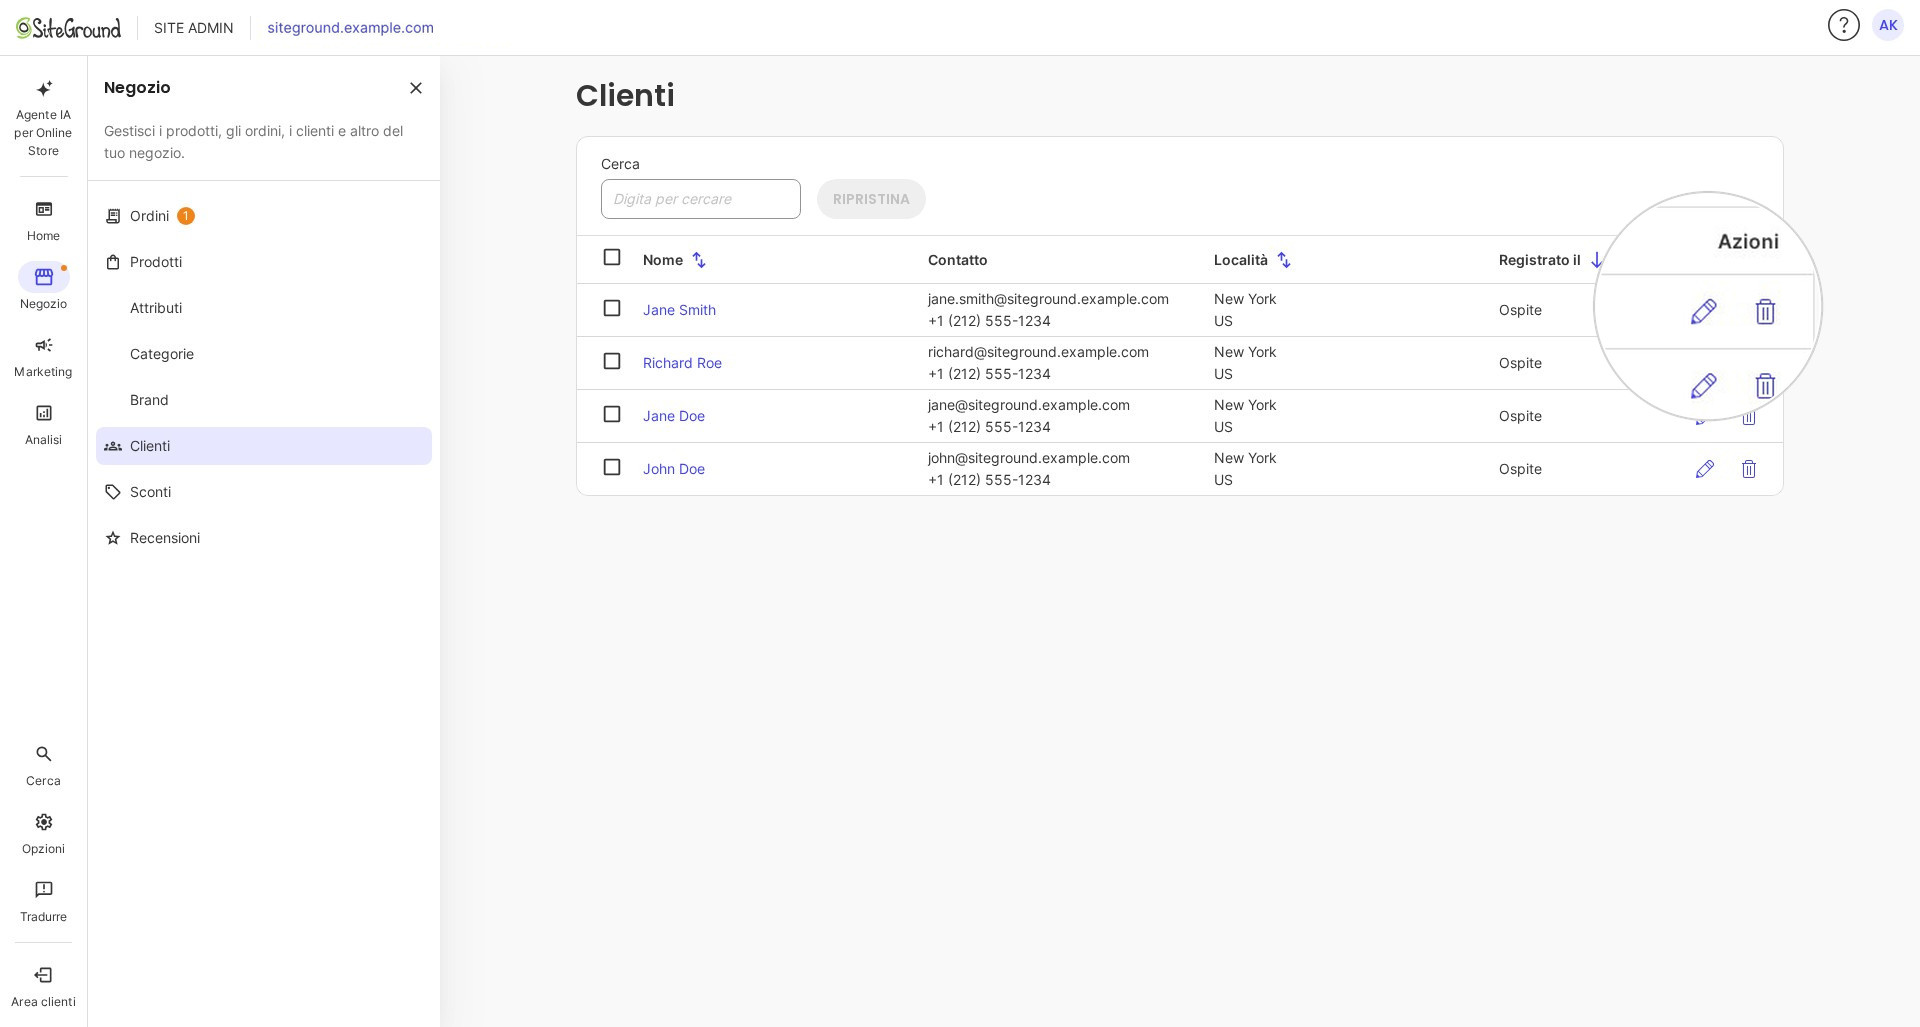Screen dimensions: 1920x1027
Task: Open the help question mark icon
Action: tap(1843, 25)
